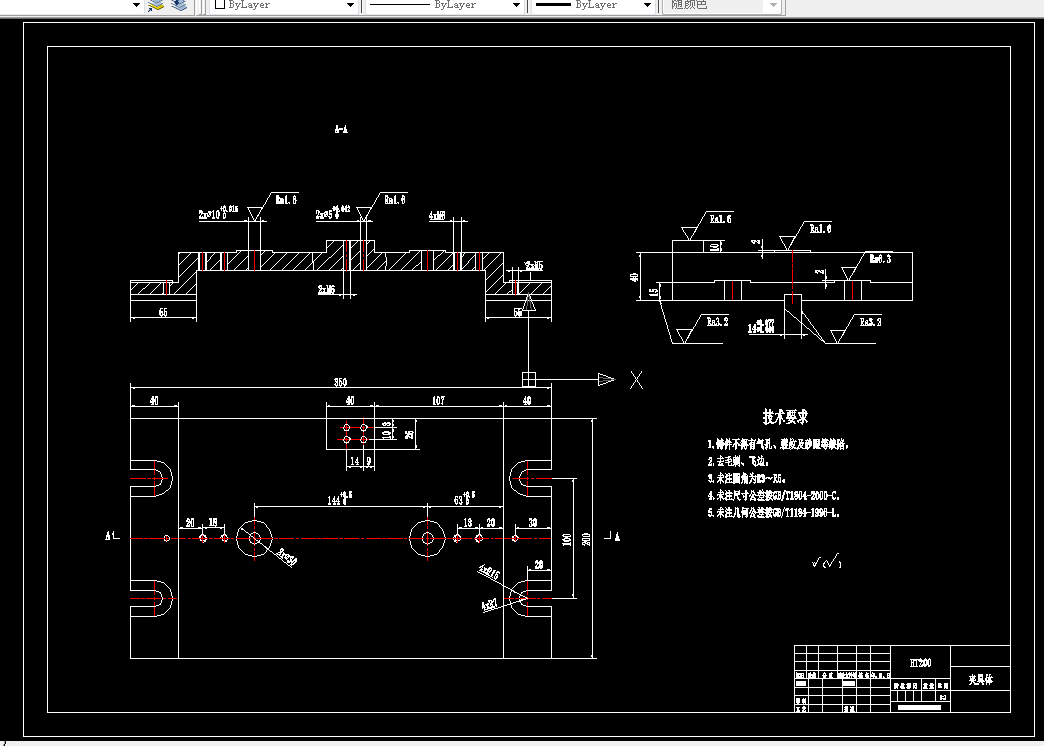The image size is (1044, 746).
Task: Open the layer list dropdown arrow
Action: pyautogui.click(x=136, y=5)
